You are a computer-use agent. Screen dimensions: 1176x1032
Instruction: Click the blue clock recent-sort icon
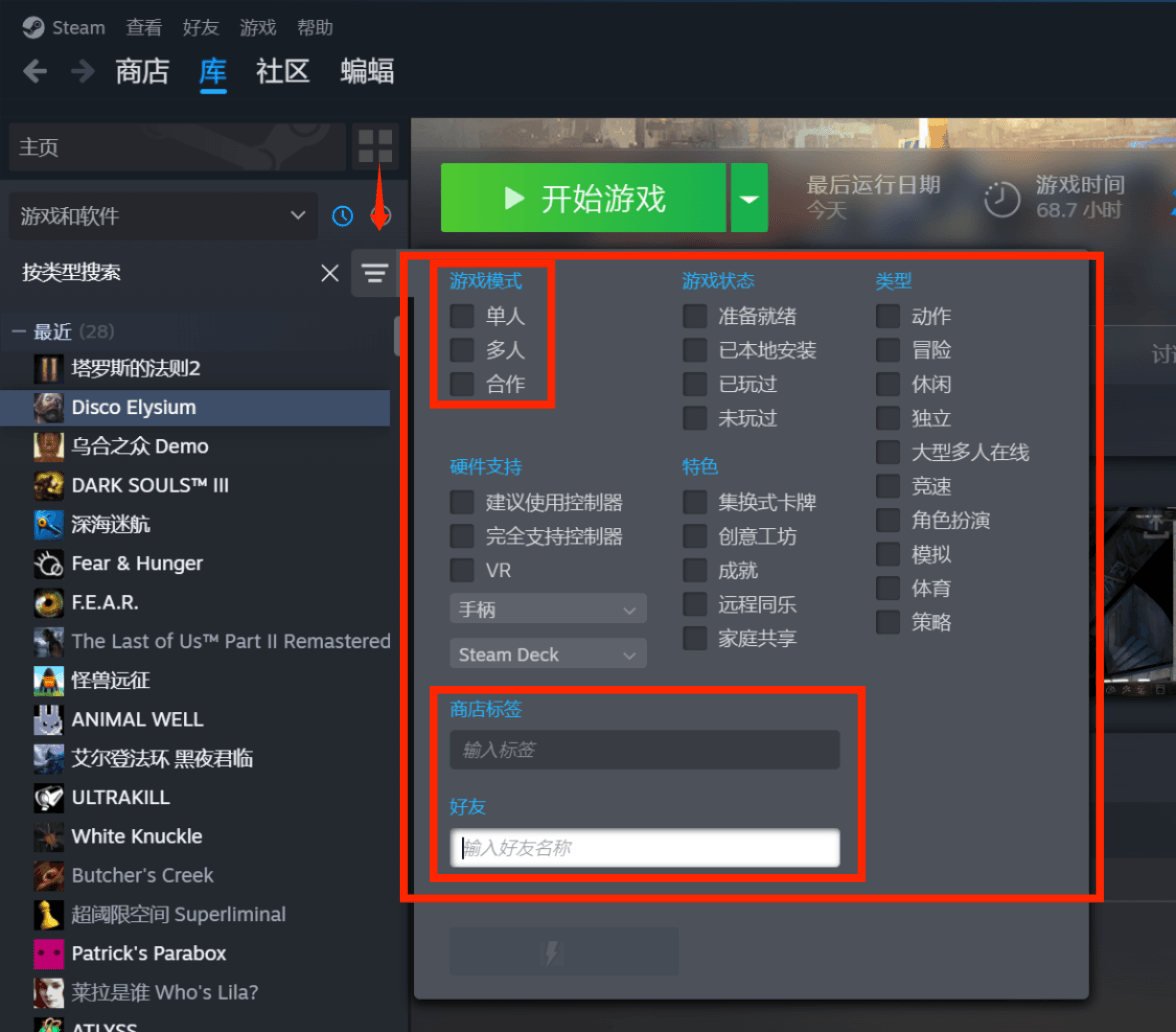point(343,216)
